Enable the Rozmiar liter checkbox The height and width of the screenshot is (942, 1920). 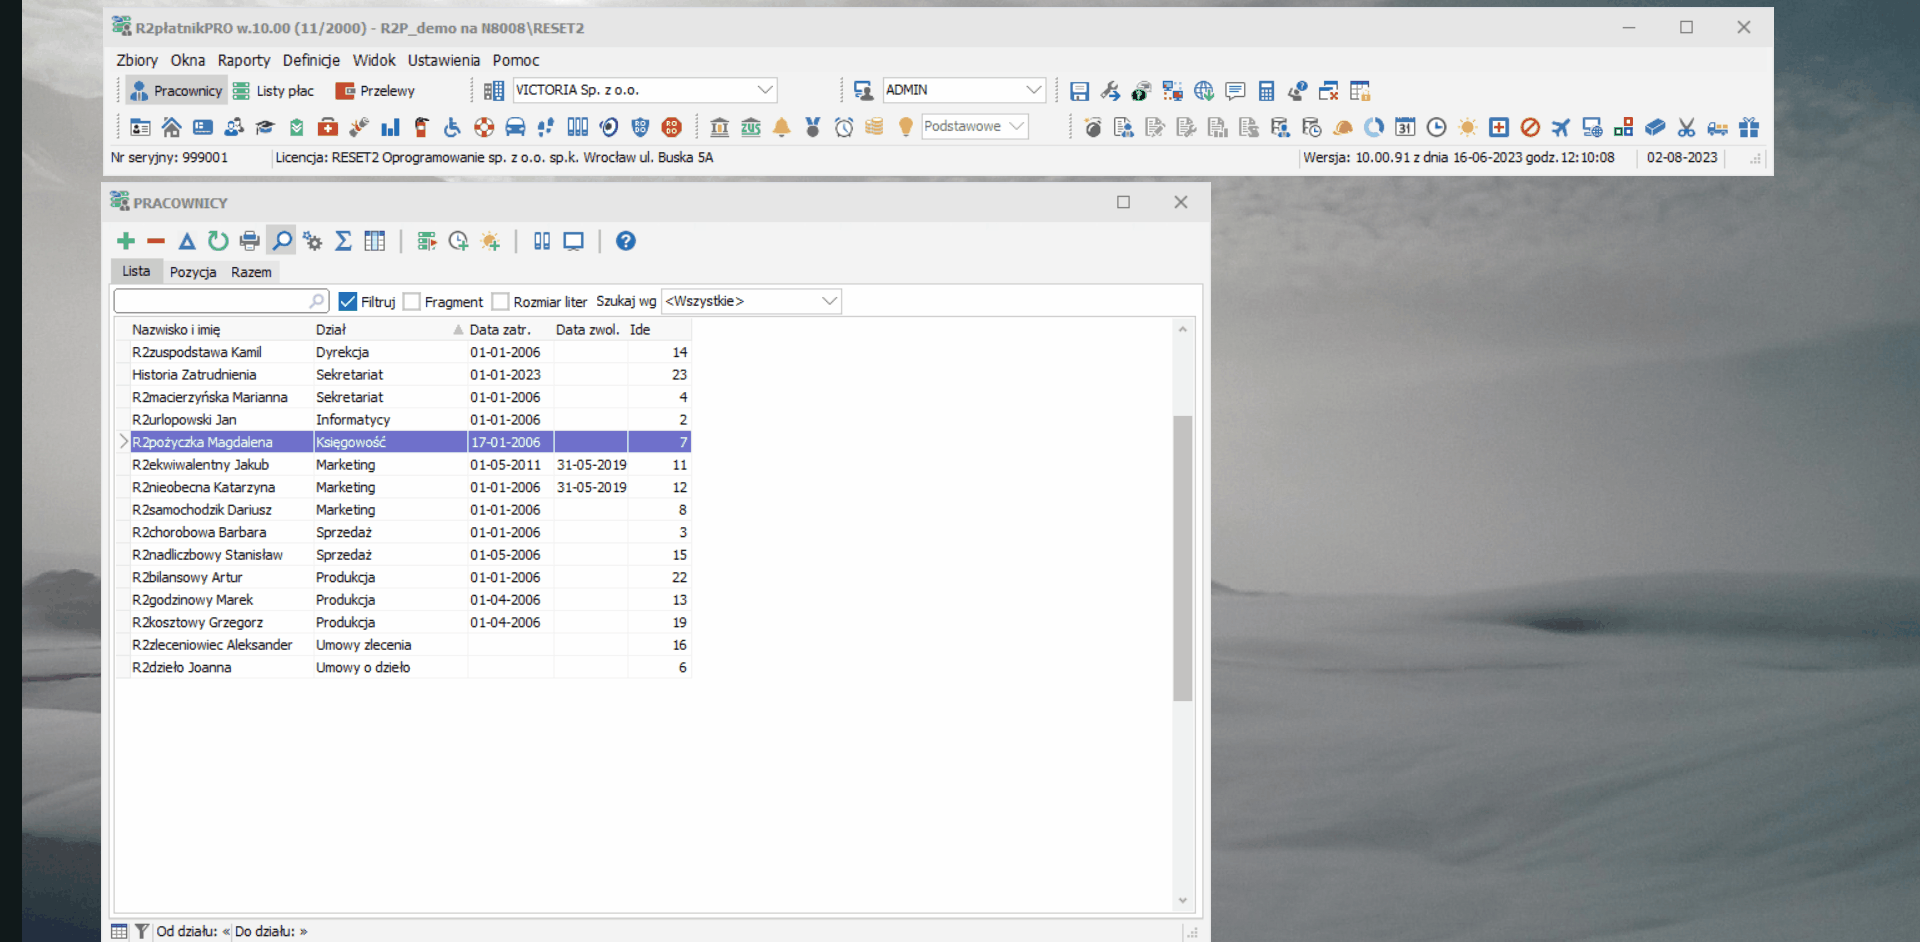[x=501, y=301]
